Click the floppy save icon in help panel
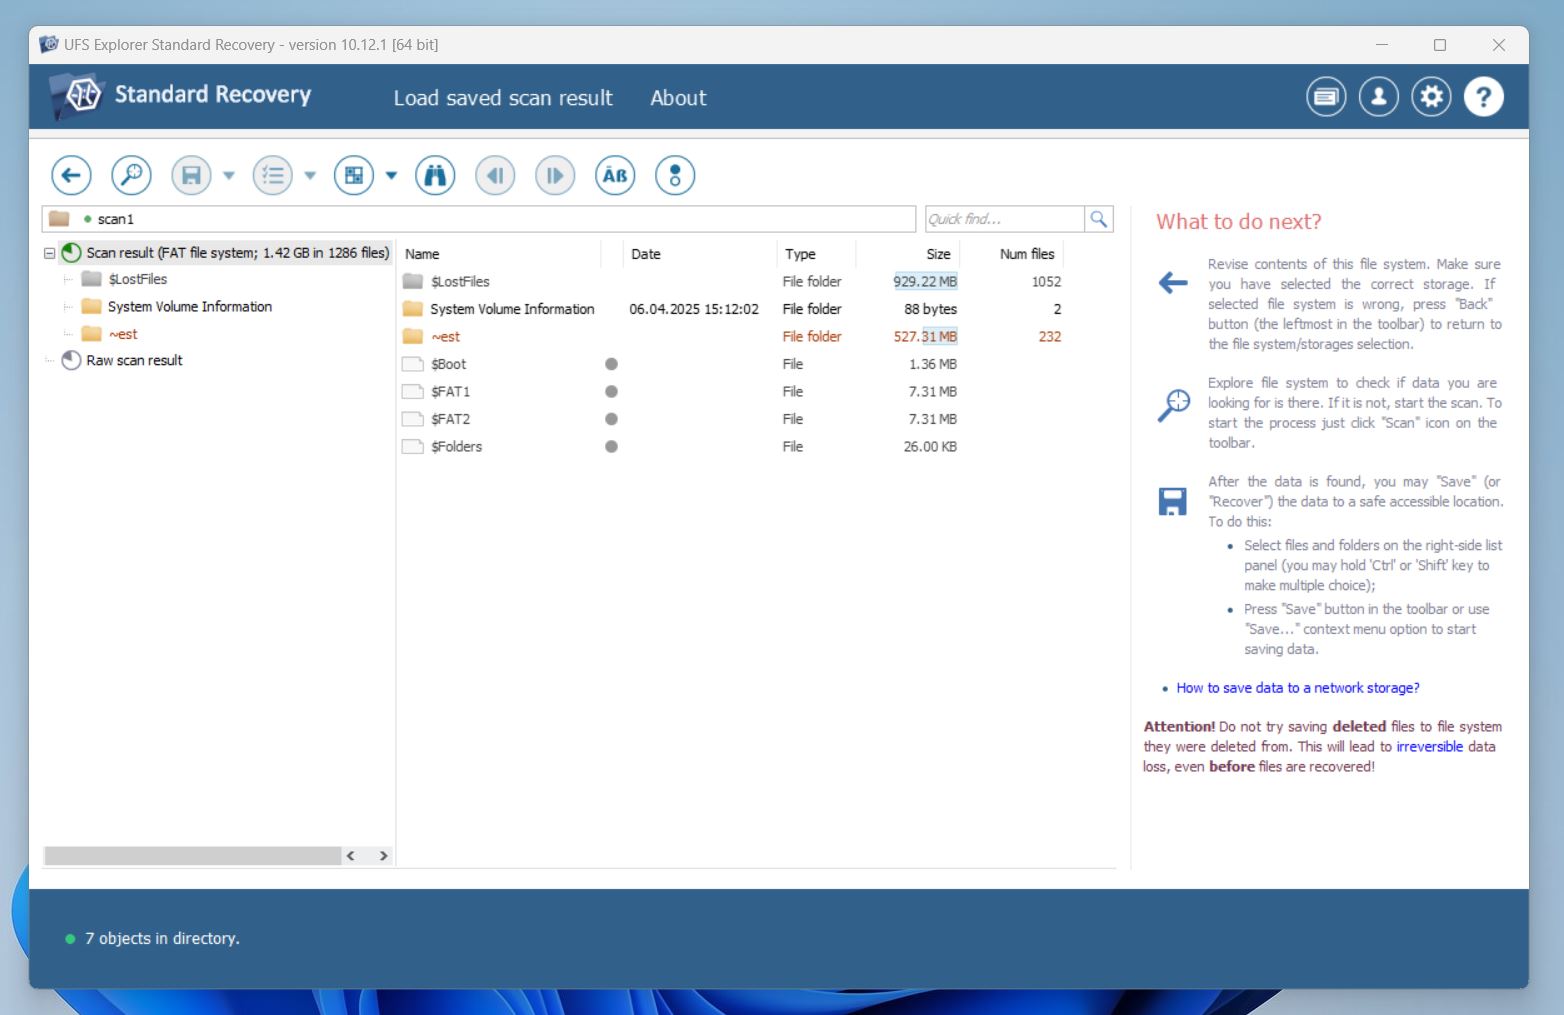 pos(1172,501)
